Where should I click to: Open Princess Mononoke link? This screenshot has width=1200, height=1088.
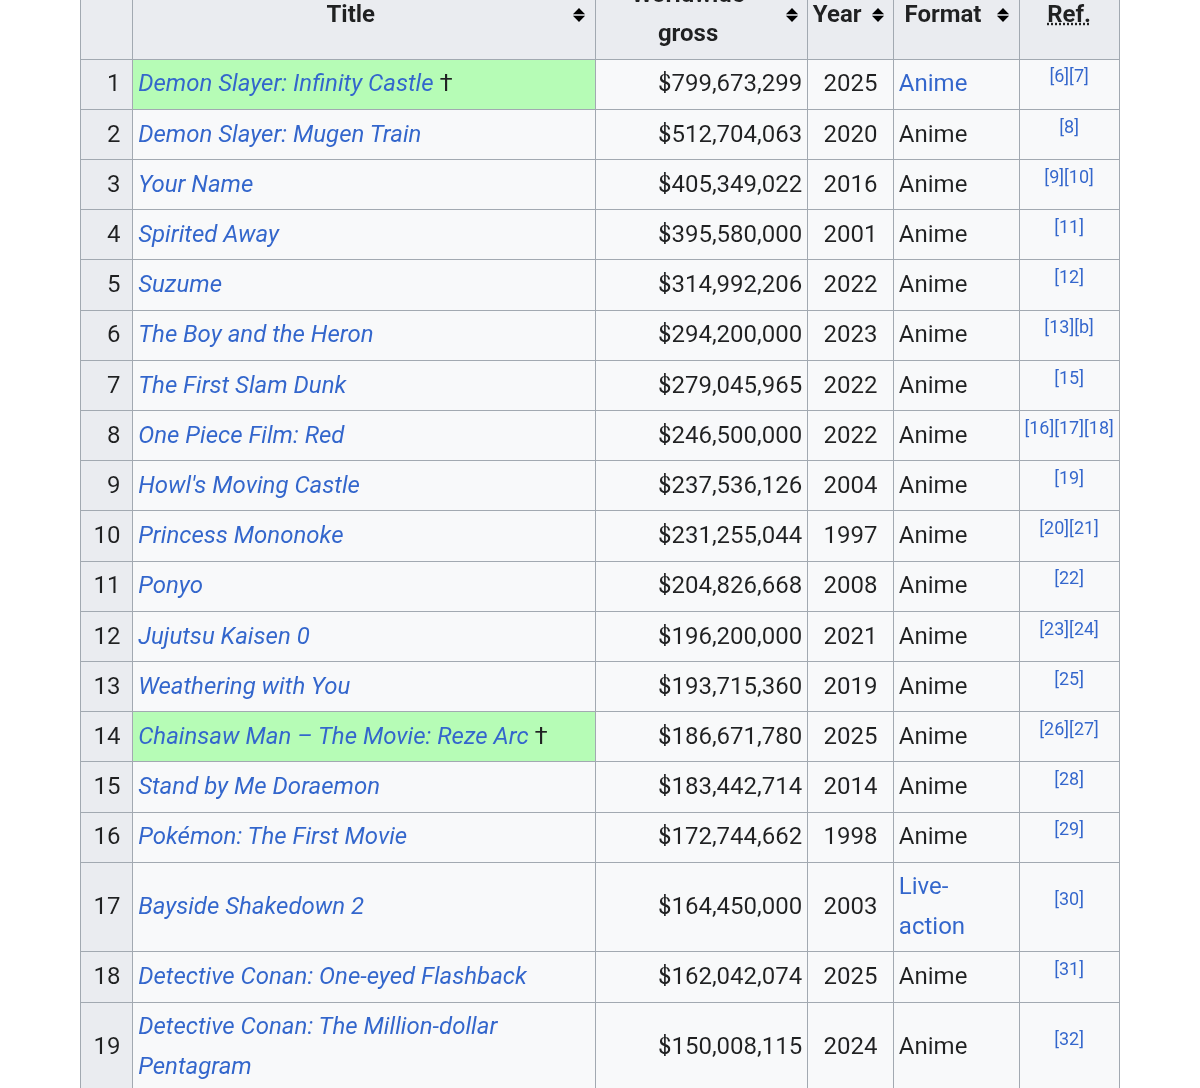(241, 535)
